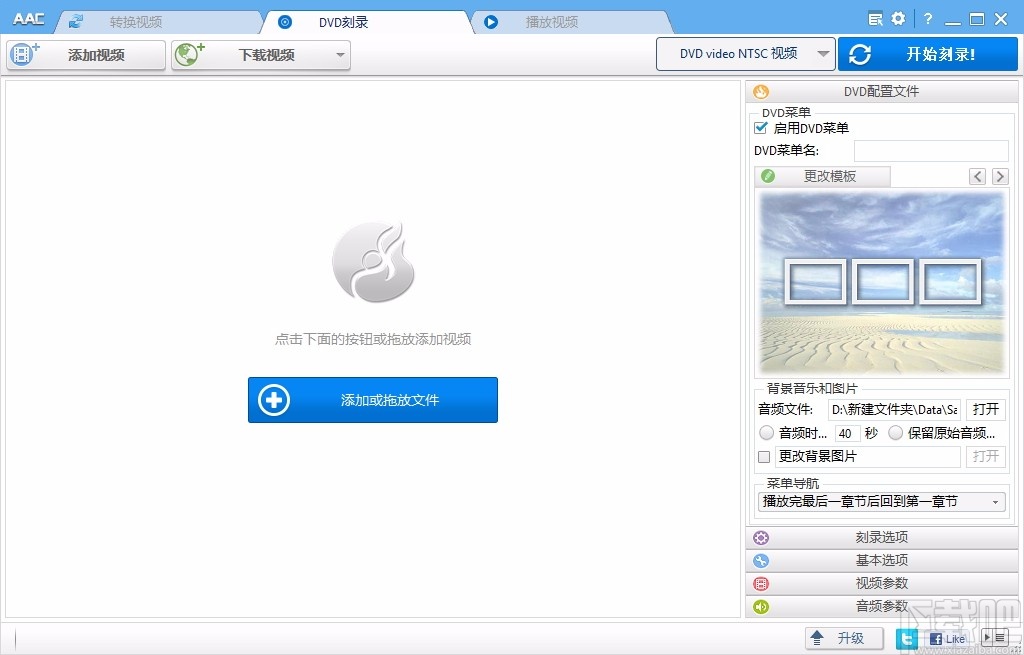Open the 基本选项 basic options panel icon
The width and height of the screenshot is (1024, 655).
(x=761, y=560)
